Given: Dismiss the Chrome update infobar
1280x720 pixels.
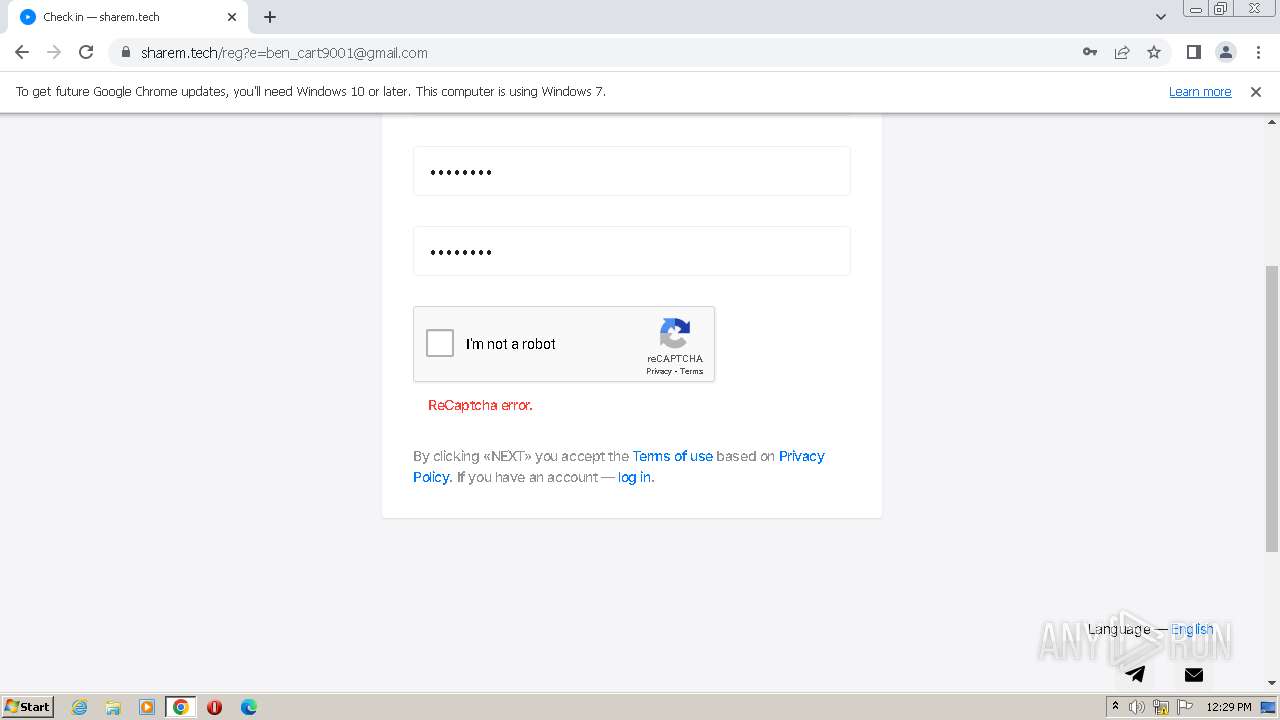Looking at the screenshot, I should point(1256,91).
